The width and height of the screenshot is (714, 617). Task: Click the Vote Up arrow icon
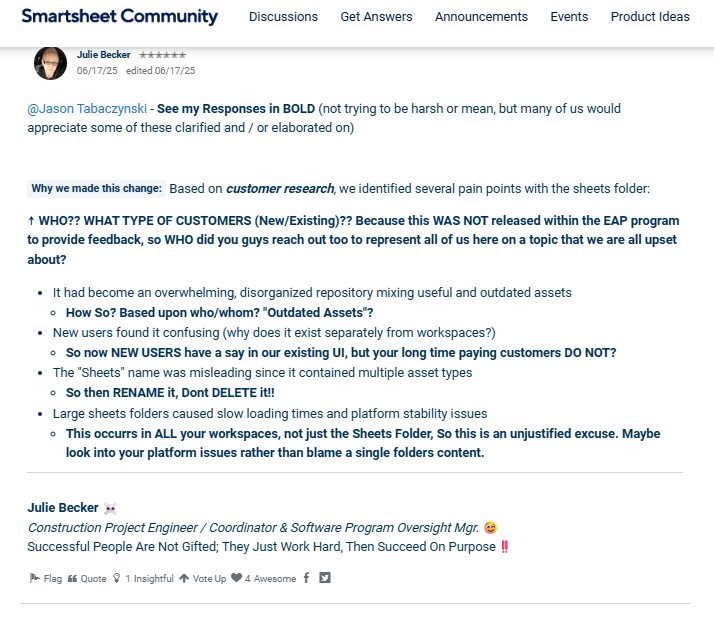point(184,578)
